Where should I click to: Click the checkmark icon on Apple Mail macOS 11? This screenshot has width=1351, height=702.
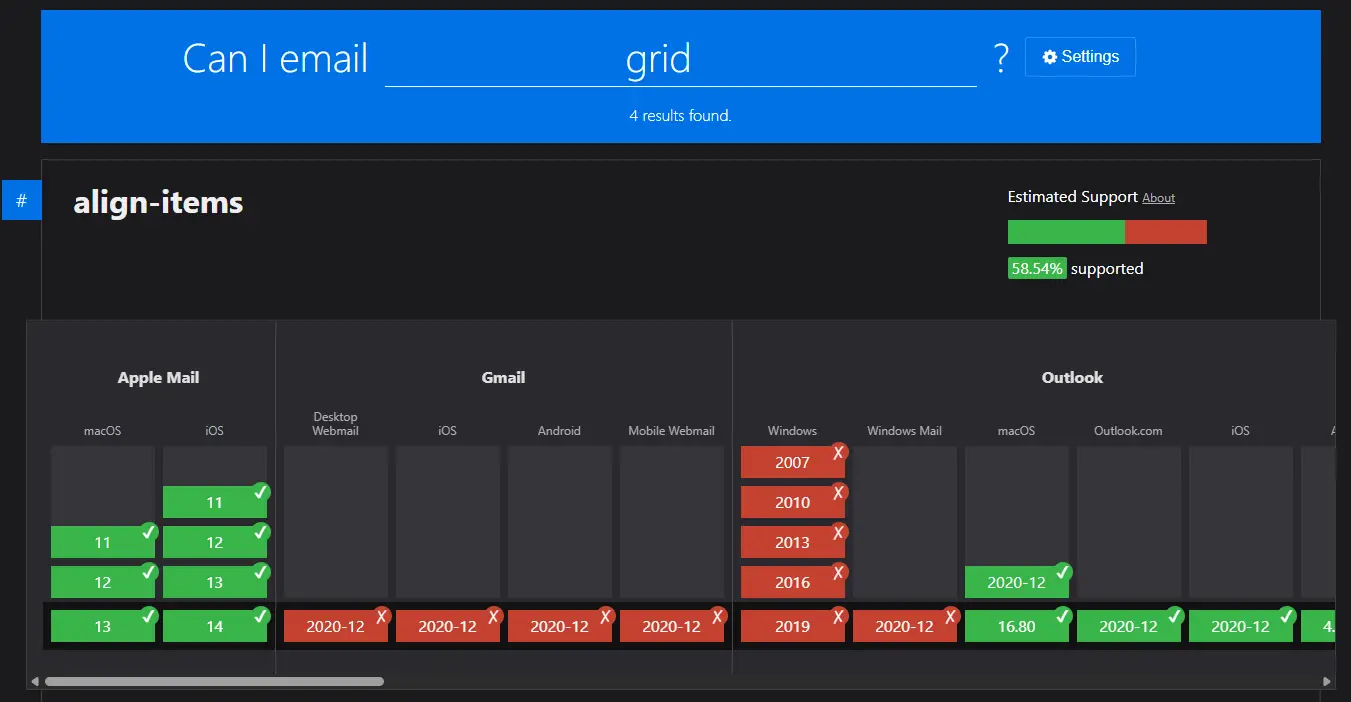pyautogui.click(x=149, y=532)
